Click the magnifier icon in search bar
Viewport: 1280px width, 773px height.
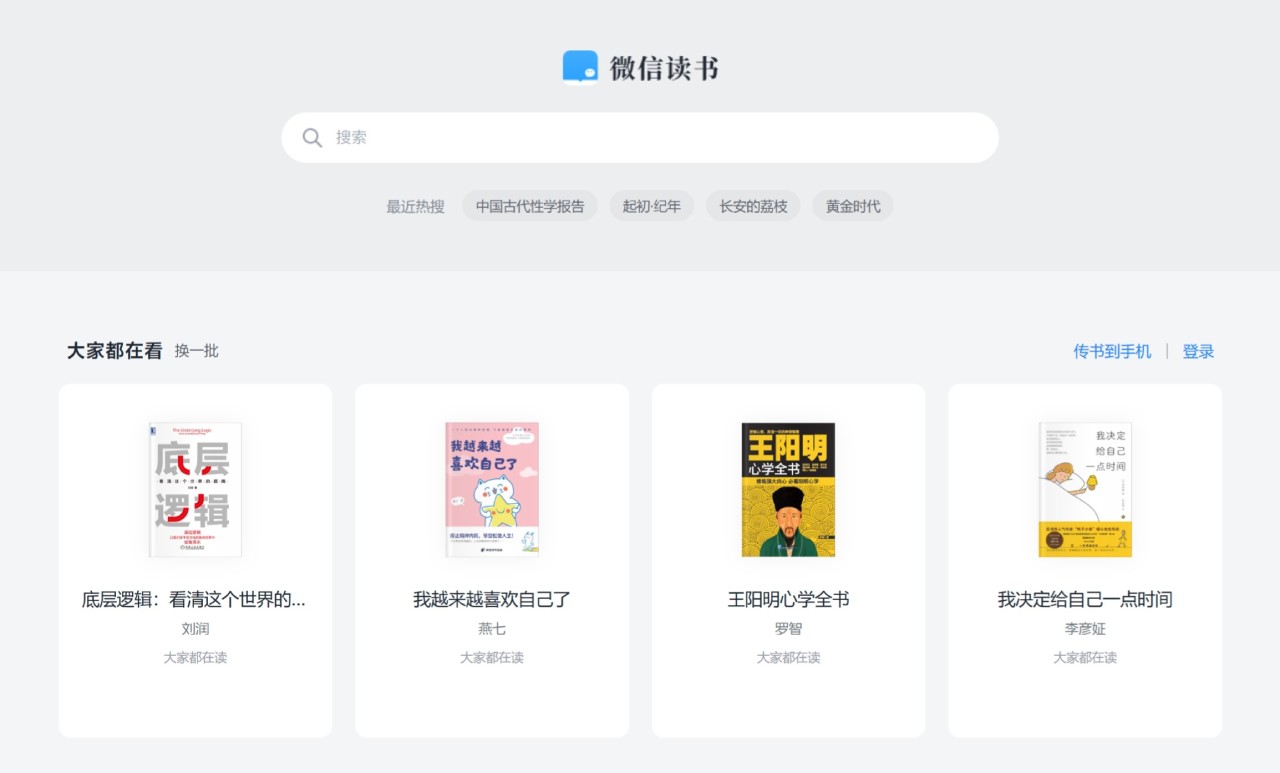(312, 138)
